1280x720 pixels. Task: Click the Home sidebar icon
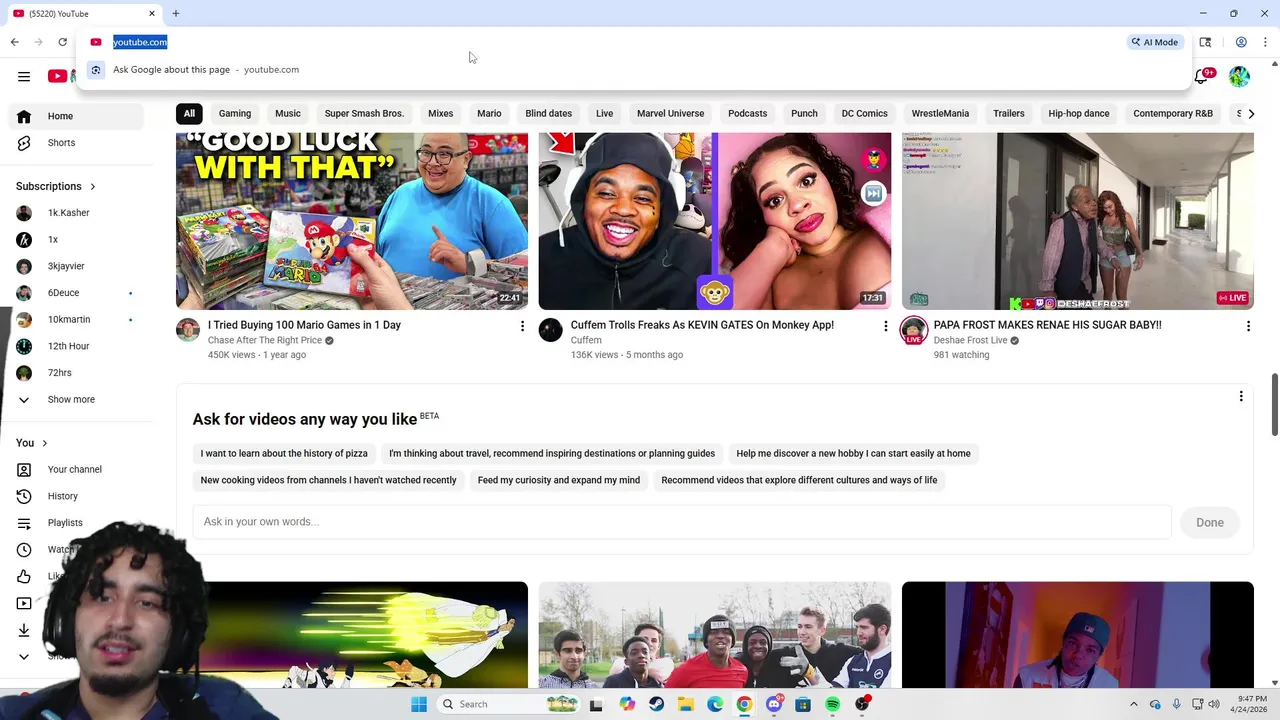pyautogui.click(x=24, y=116)
